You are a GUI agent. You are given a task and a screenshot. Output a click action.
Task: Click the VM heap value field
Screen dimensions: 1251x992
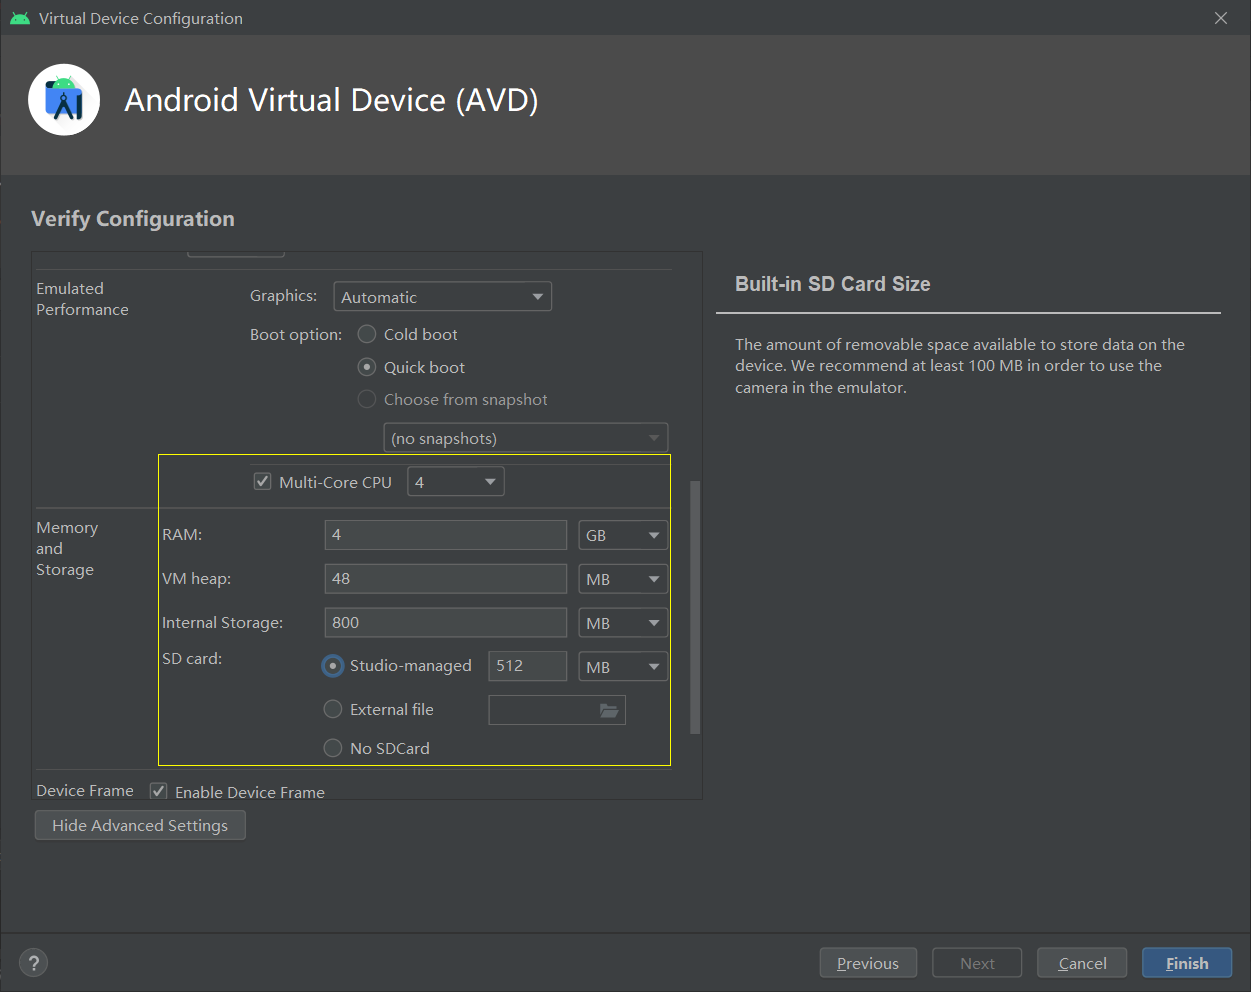(x=446, y=579)
